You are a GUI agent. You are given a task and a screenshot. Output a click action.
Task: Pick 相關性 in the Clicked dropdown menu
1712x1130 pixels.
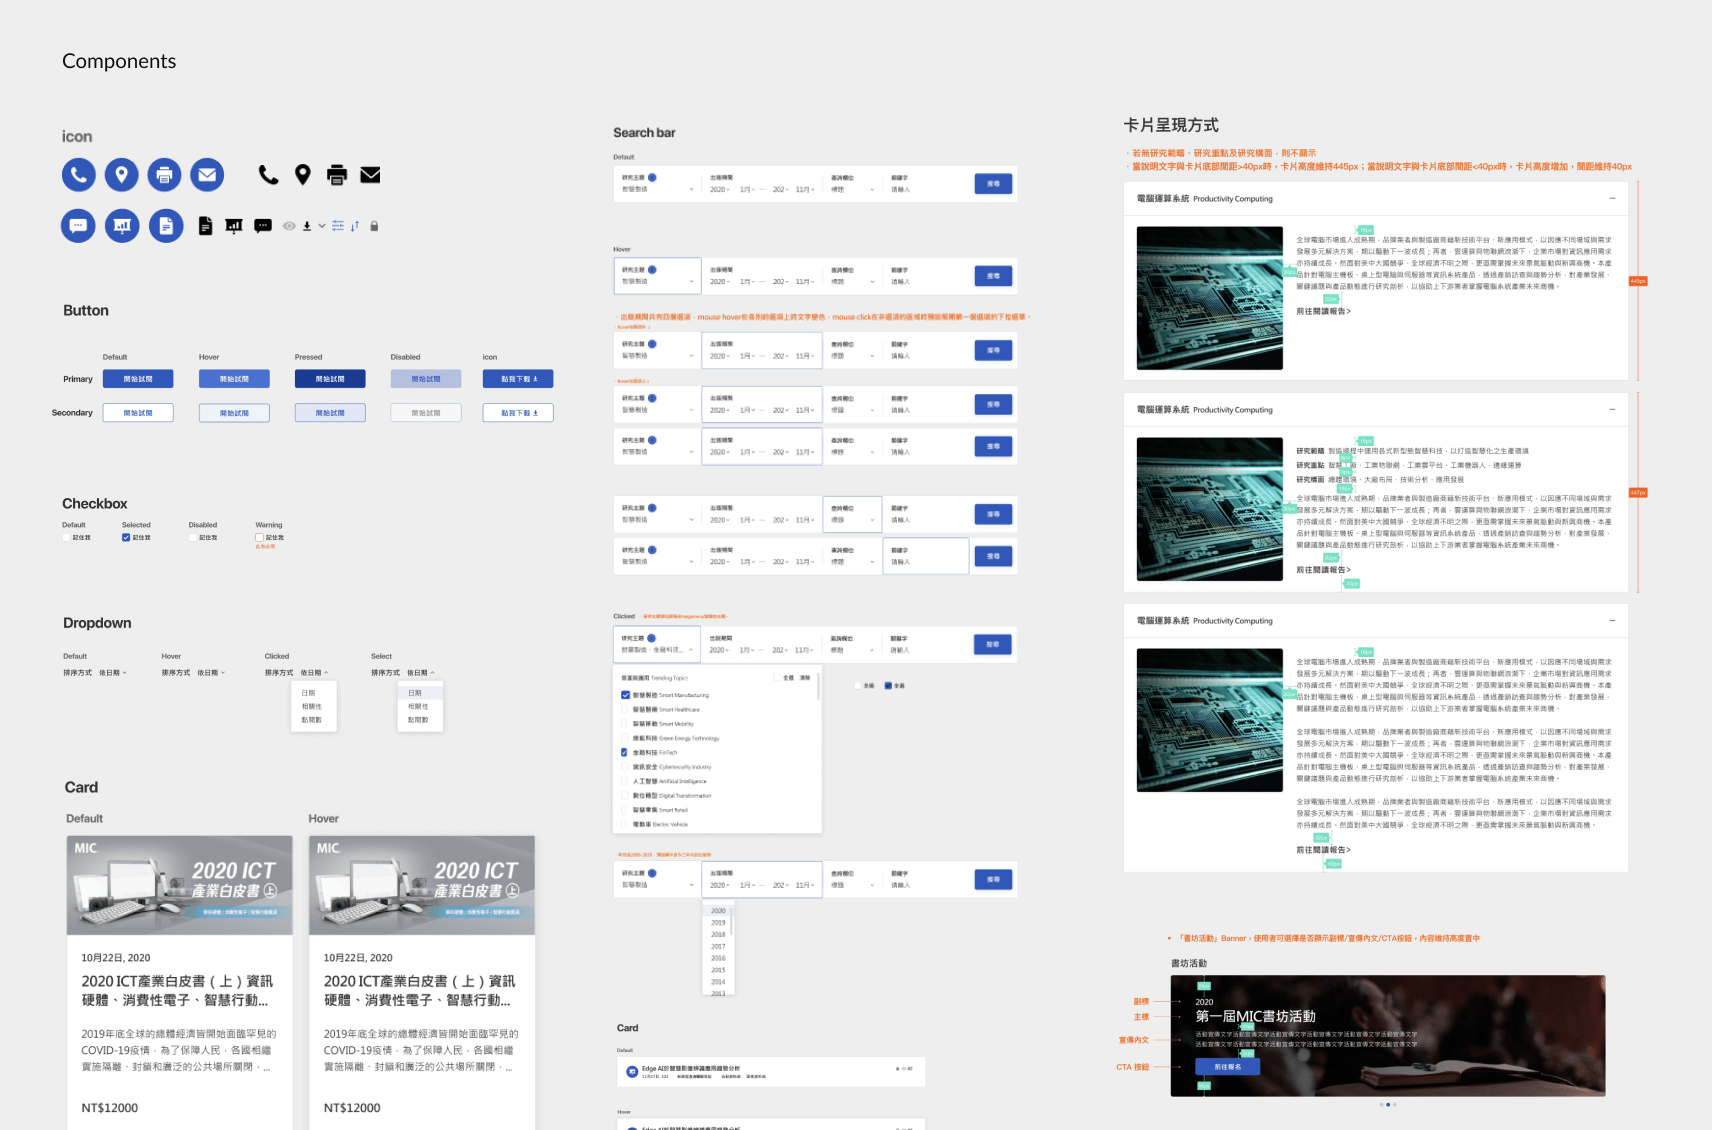312,706
